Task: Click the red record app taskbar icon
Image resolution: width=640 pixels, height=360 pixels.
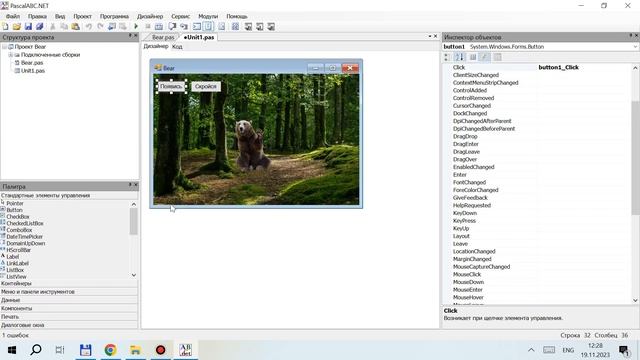Action: pos(160,350)
